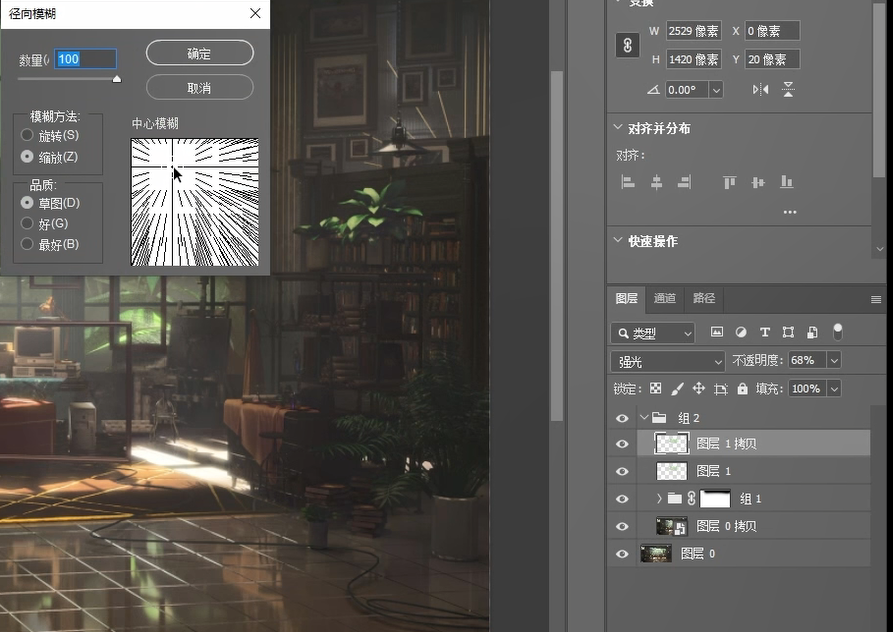This screenshot has width=893, height=632.
Task: Select the 图层 0 拷贝 layer thumbnail
Action: point(671,526)
